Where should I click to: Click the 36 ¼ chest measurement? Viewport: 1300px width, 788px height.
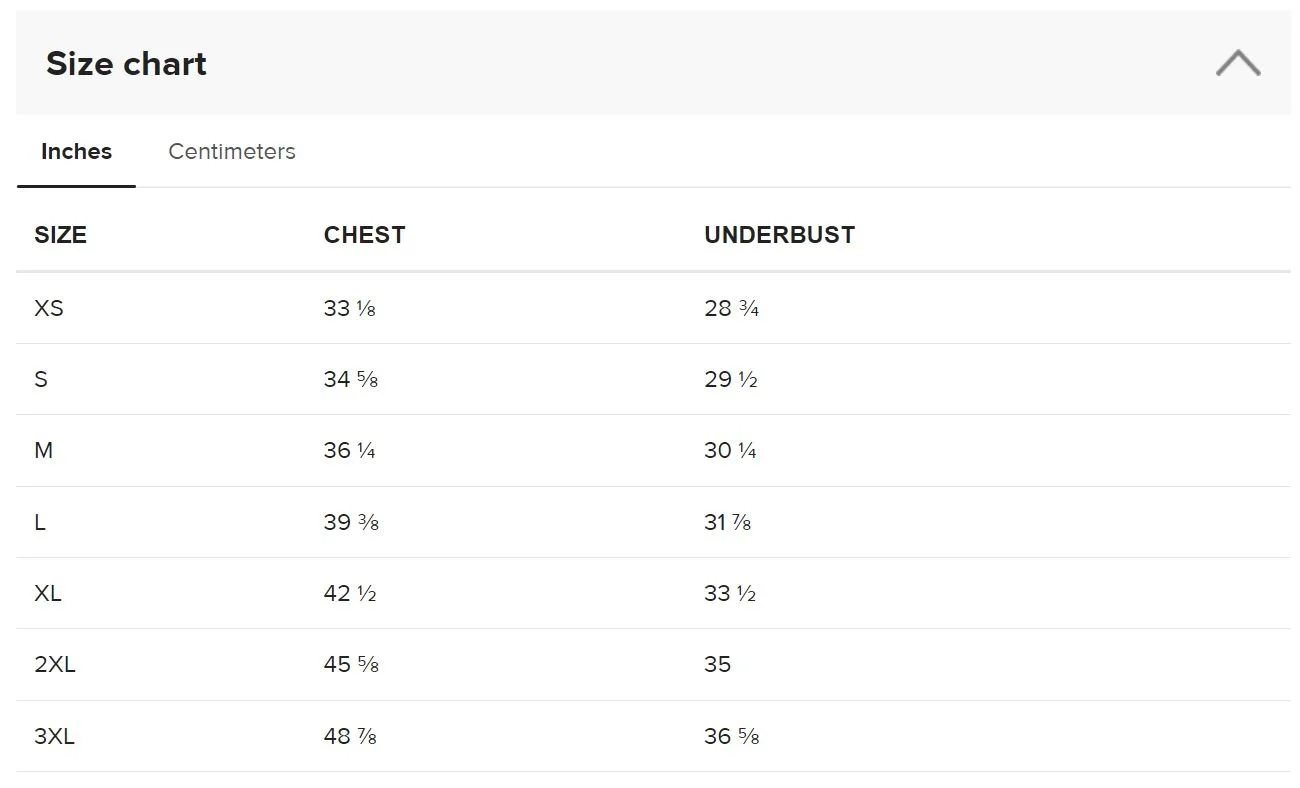[349, 450]
